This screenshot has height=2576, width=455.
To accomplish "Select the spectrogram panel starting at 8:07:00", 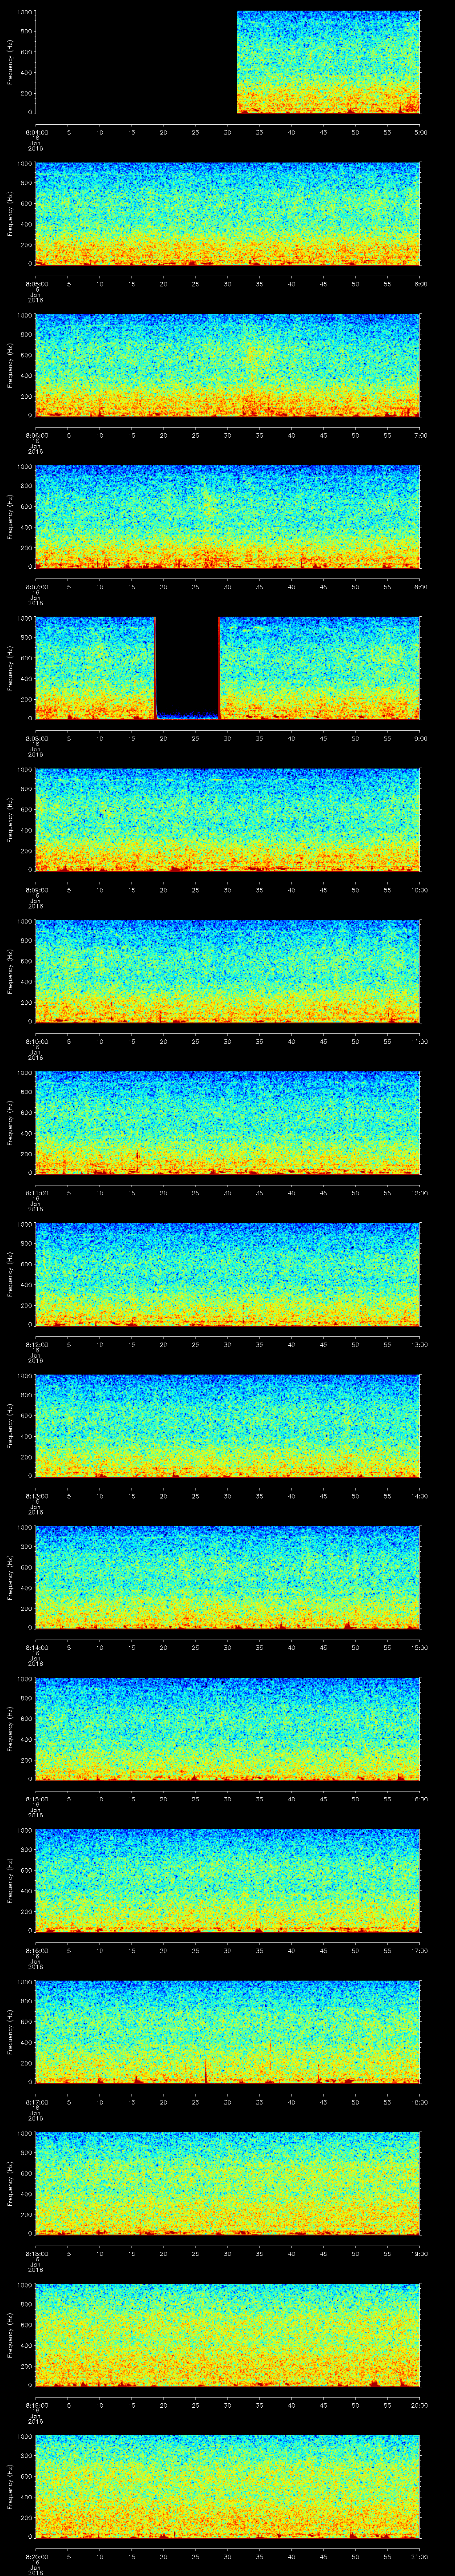I will [228, 517].
